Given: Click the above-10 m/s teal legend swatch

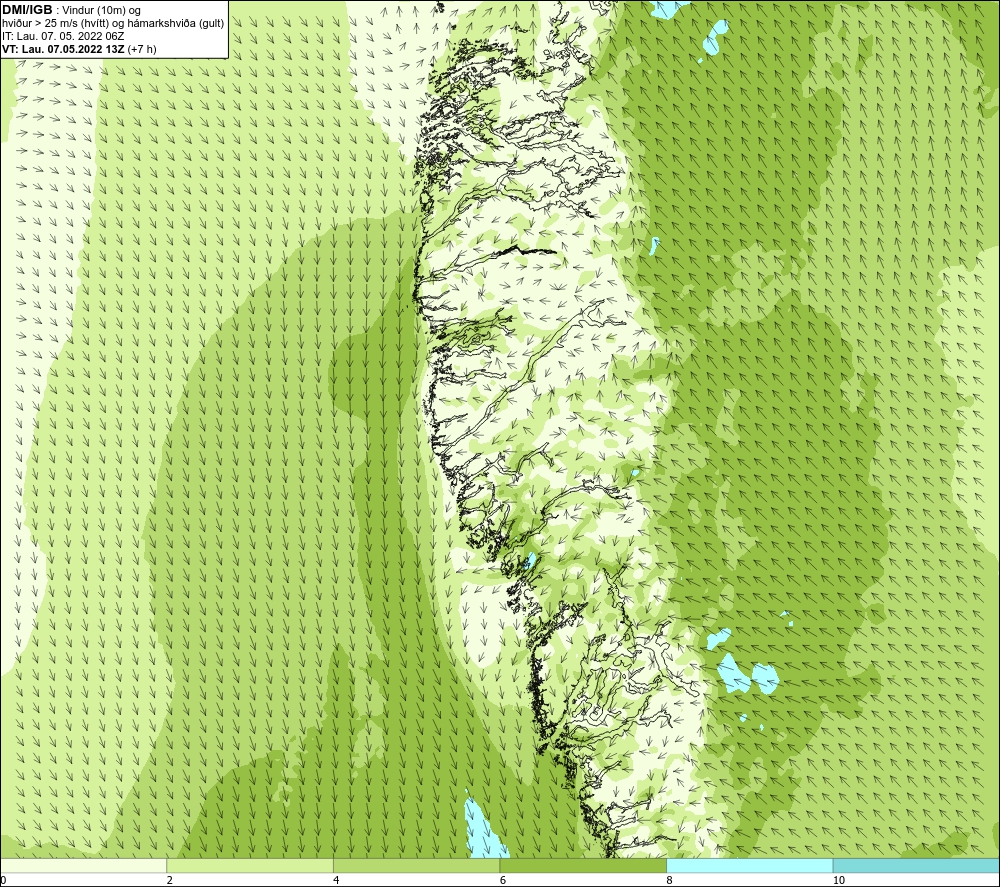Looking at the screenshot, I should (916, 865).
